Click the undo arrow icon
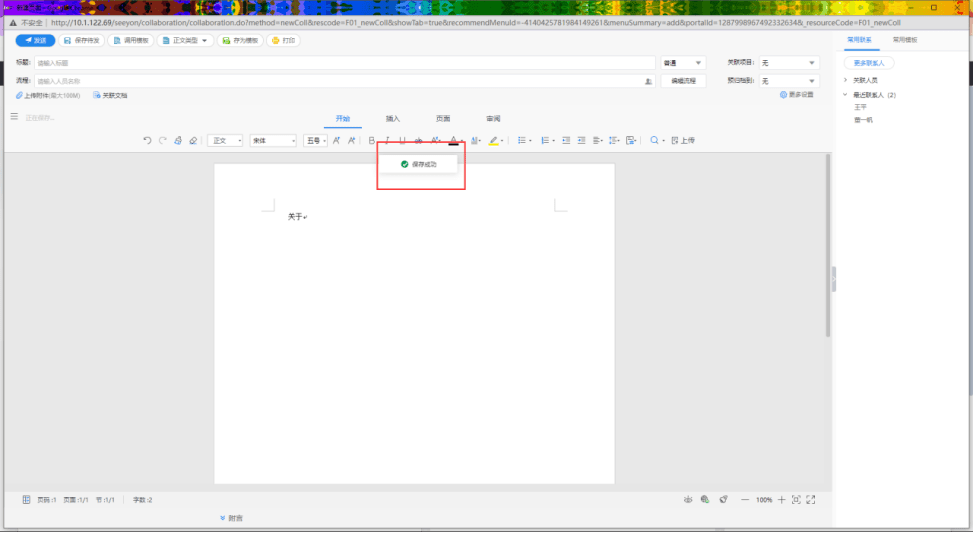The height and width of the screenshot is (533, 974). 147,140
